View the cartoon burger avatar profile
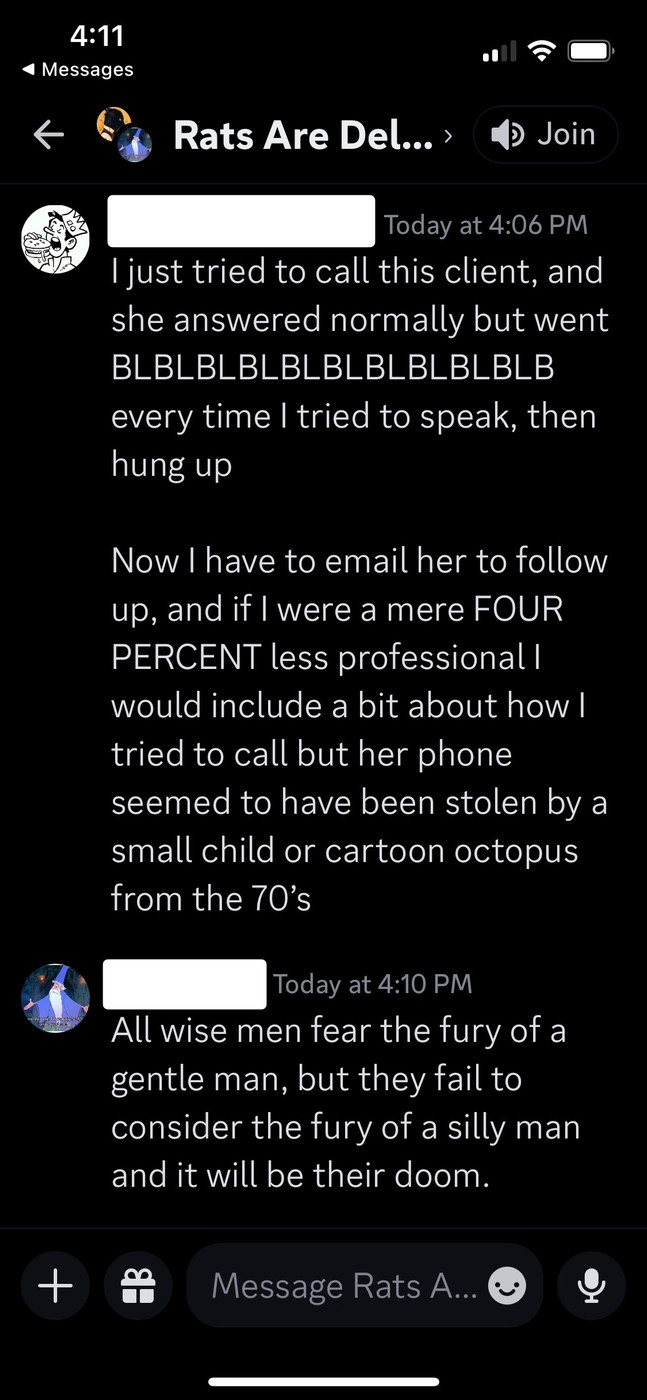 click(x=56, y=238)
